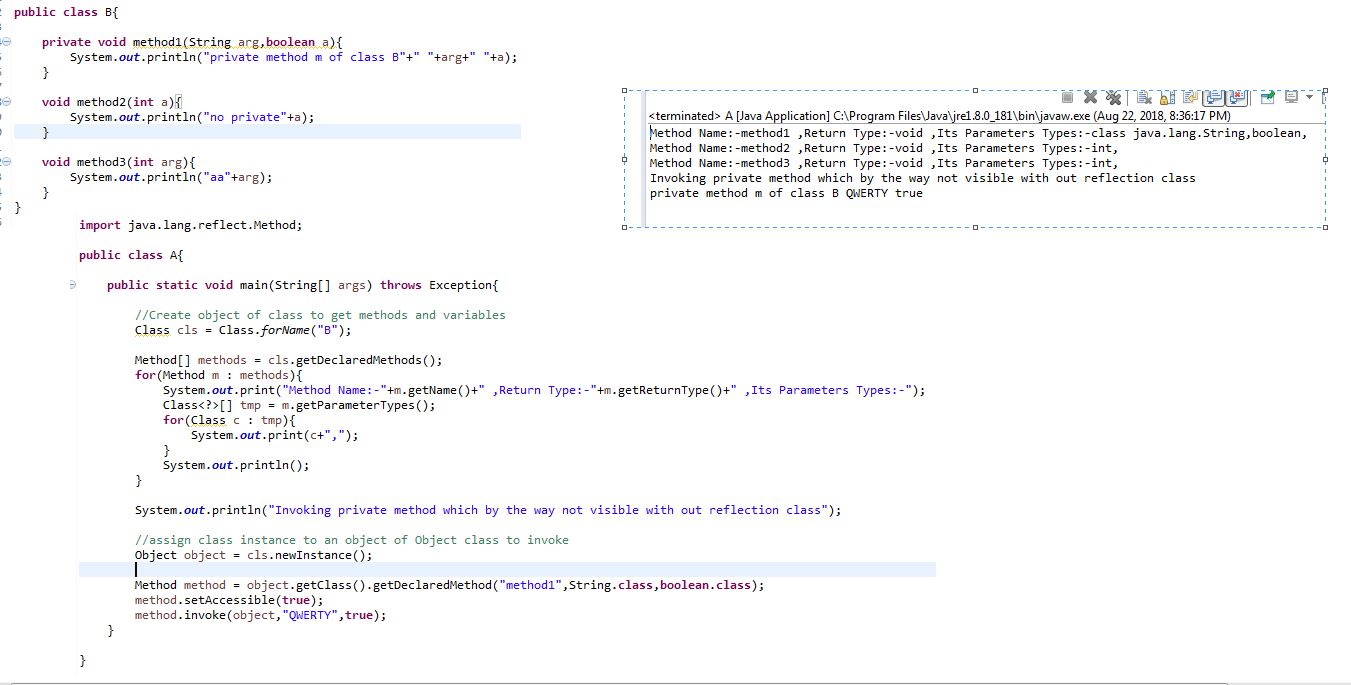Viewport: 1351px width, 685px height.
Task: Click console output line 'Method Name:-method3'
Action: (x=884, y=163)
